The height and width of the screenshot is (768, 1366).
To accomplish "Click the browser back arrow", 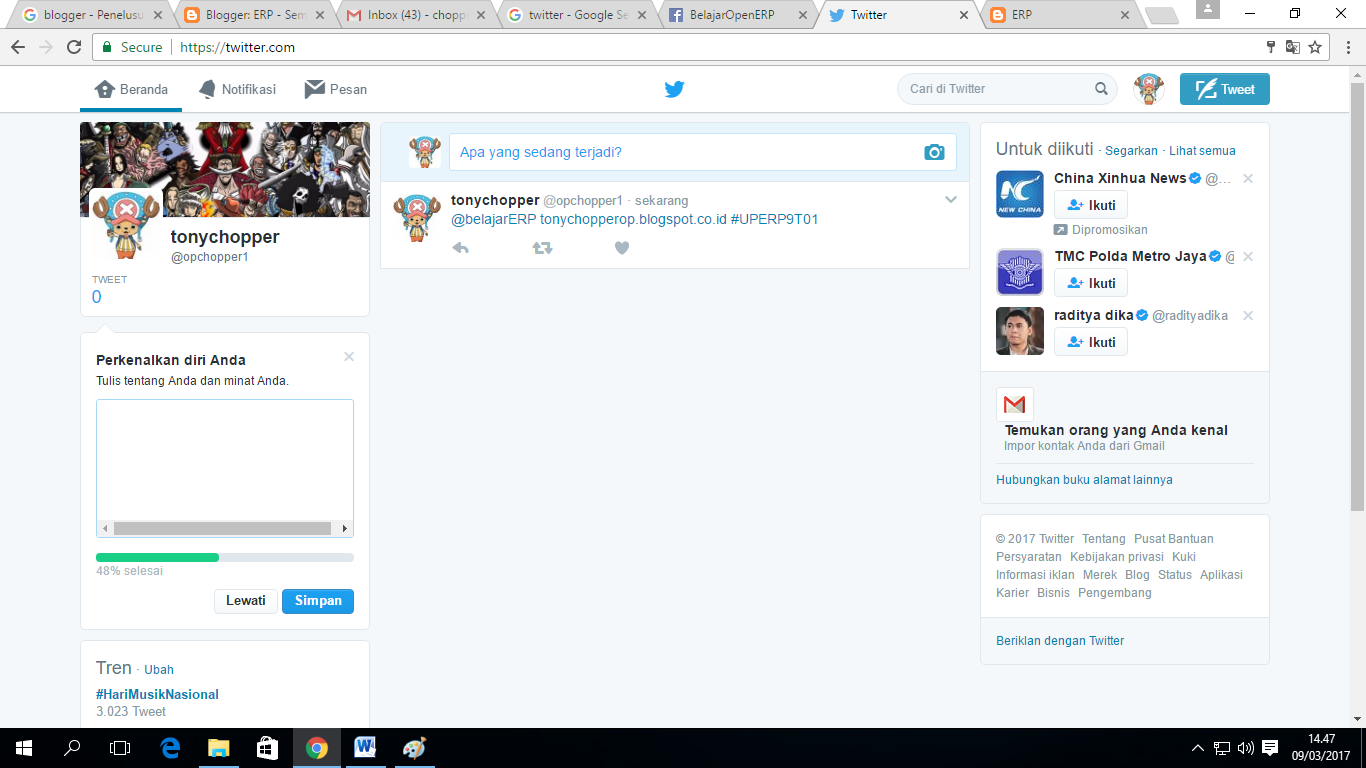I will pos(18,47).
